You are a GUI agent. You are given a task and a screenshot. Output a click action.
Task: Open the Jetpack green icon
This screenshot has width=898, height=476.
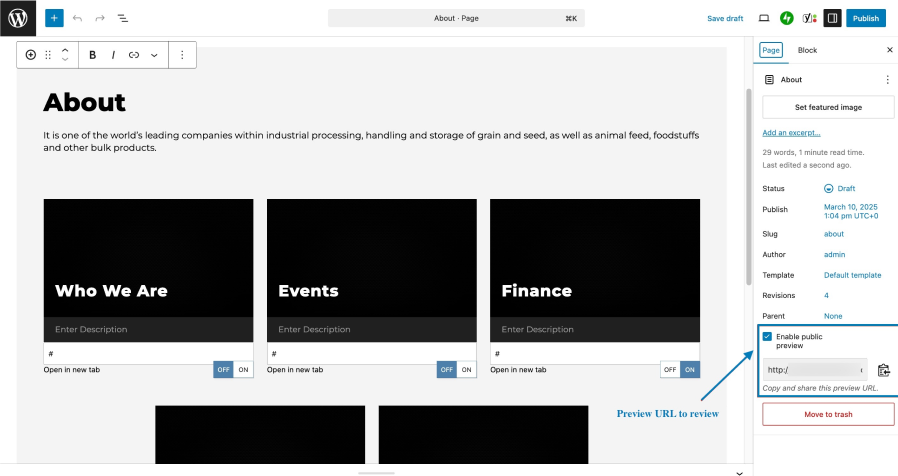787,18
